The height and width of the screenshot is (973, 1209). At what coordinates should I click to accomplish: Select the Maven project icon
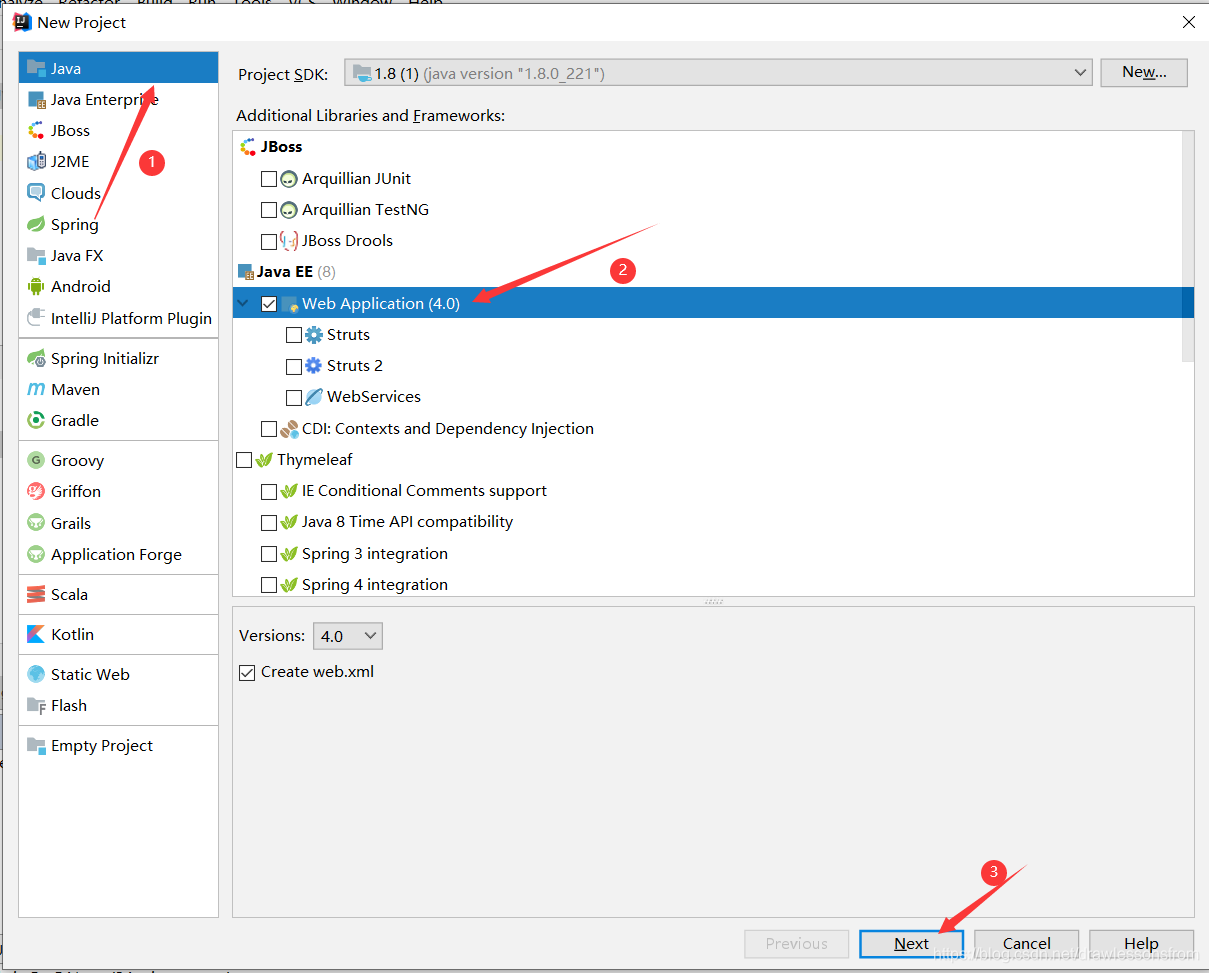coord(36,389)
